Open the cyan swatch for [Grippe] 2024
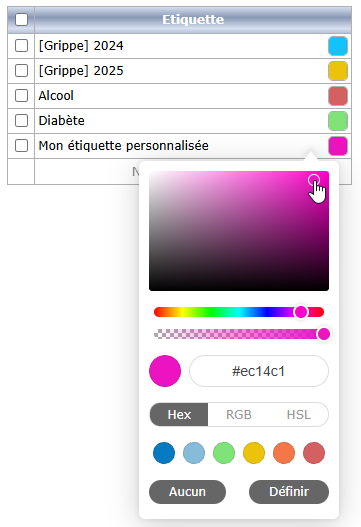Image resolution: width=361 pixels, height=527 pixels. point(338,46)
